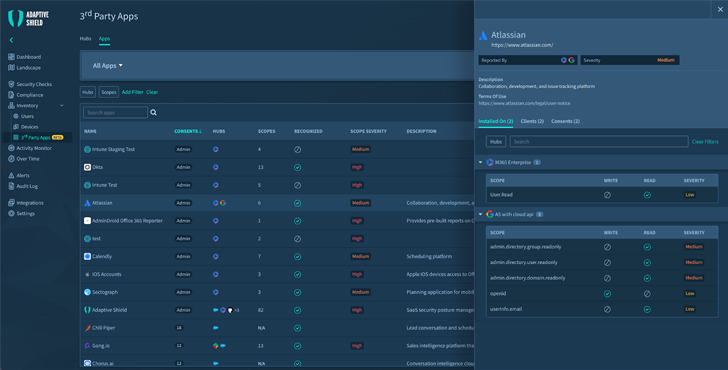Click the Atlassian icon in table row
Screen dimensions: 728x370
pyautogui.click(x=87, y=203)
